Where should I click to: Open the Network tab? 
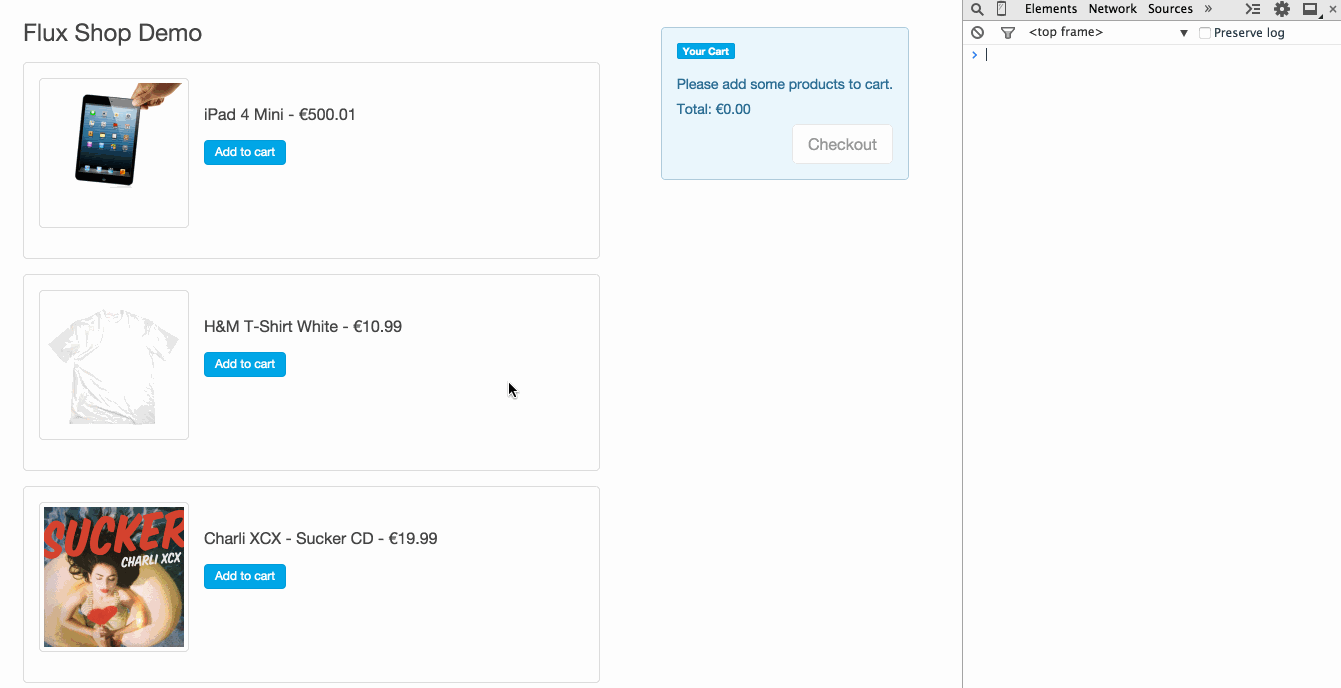[x=1112, y=9]
